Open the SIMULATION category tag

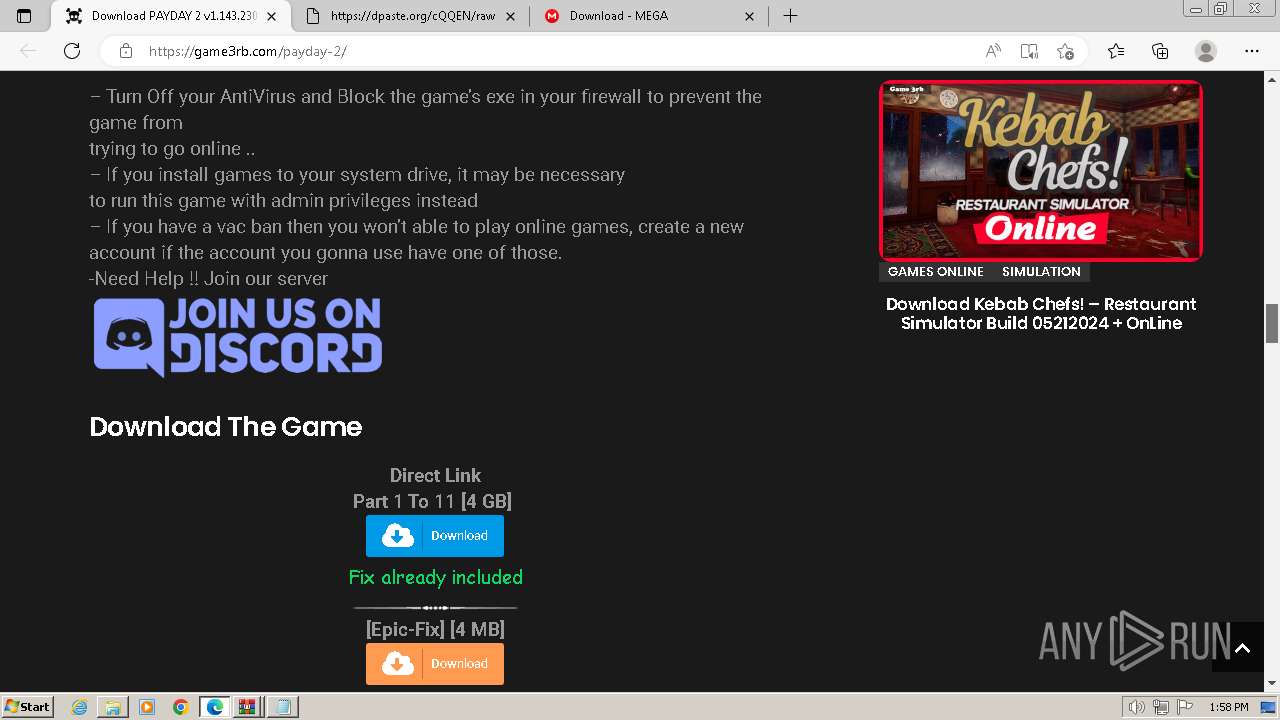point(1041,272)
